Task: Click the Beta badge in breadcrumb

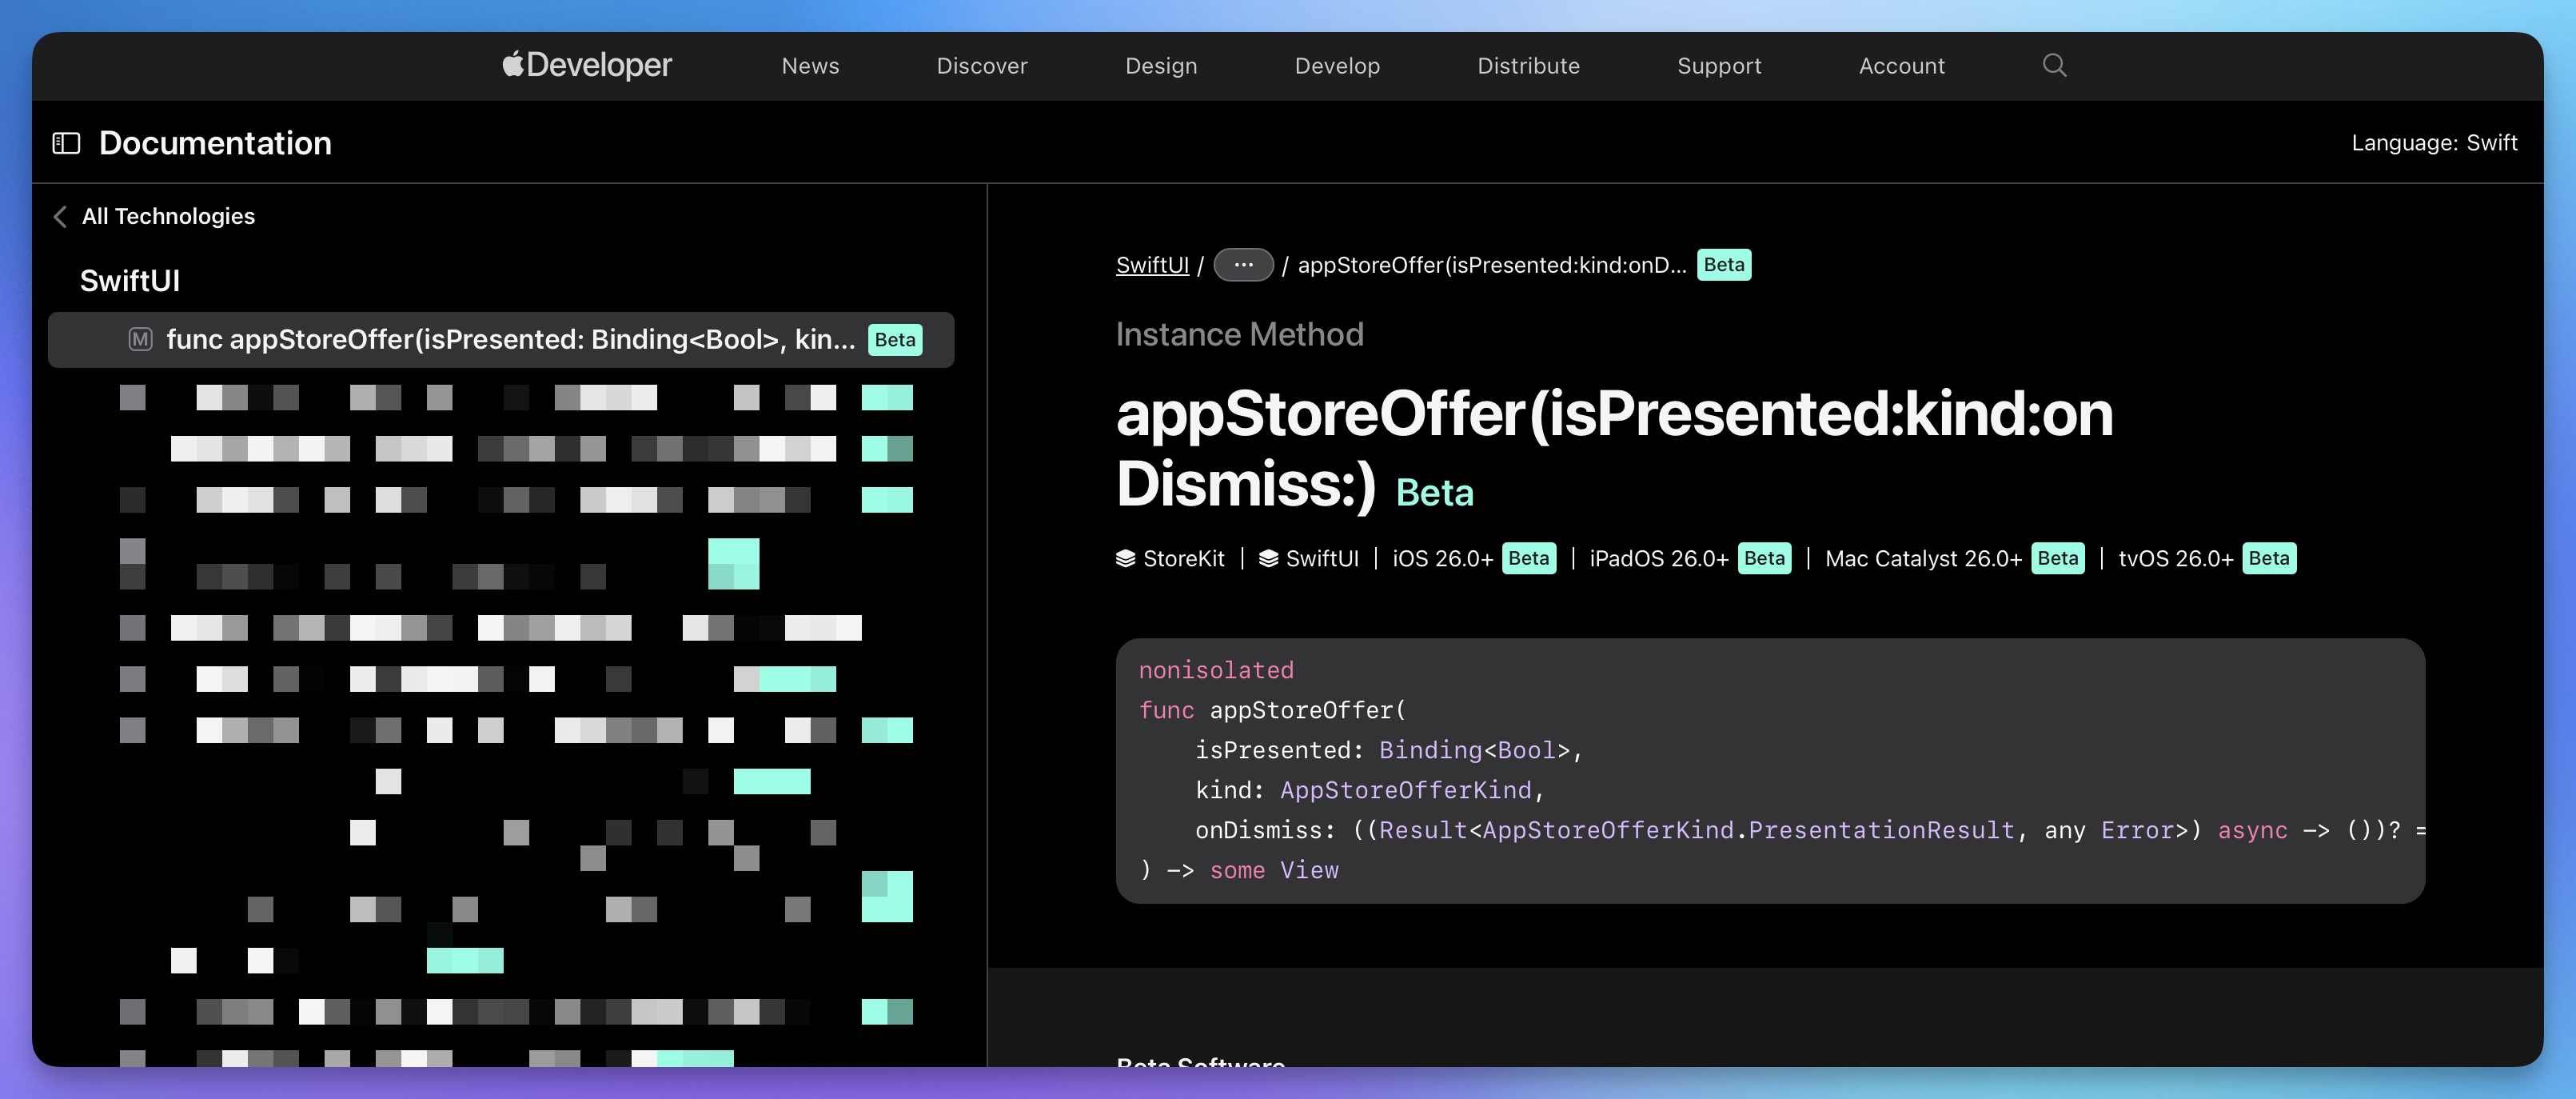Action: click(1723, 265)
